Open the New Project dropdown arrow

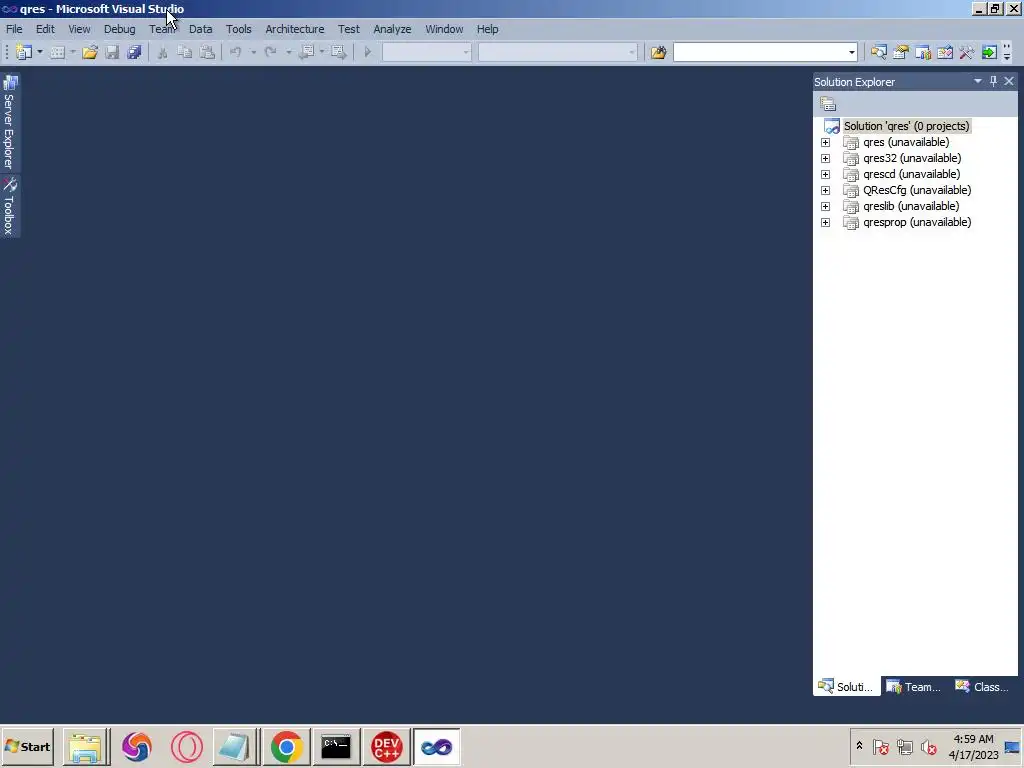tap(40, 52)
